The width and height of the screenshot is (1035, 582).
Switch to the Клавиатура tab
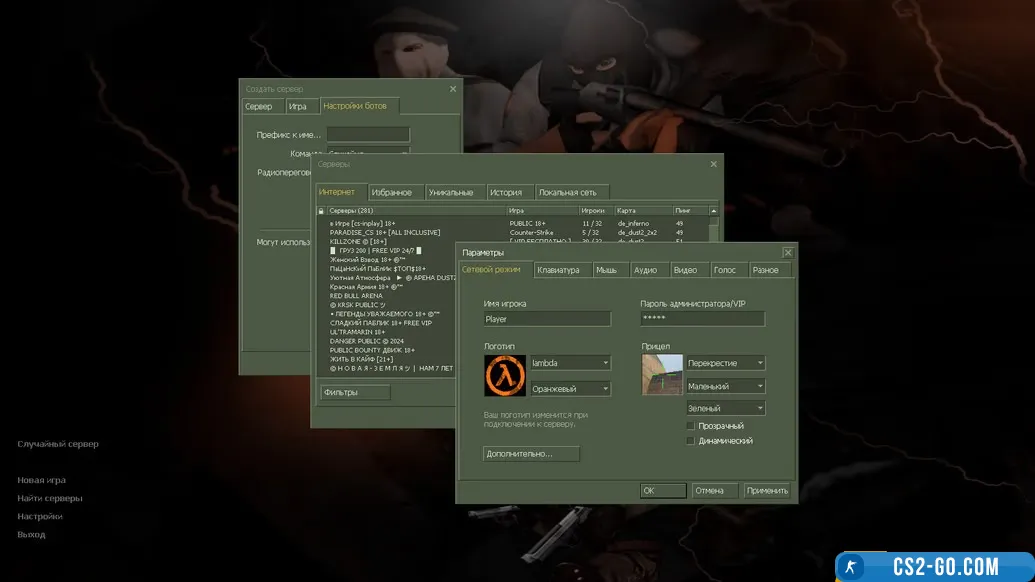click(x=558, y=270)
